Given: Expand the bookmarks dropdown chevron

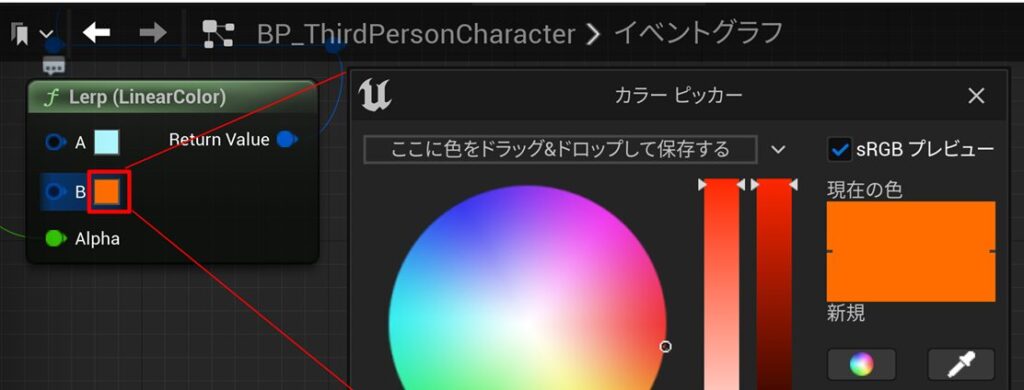Looking at the screenshot, I should tap(46, 34).
